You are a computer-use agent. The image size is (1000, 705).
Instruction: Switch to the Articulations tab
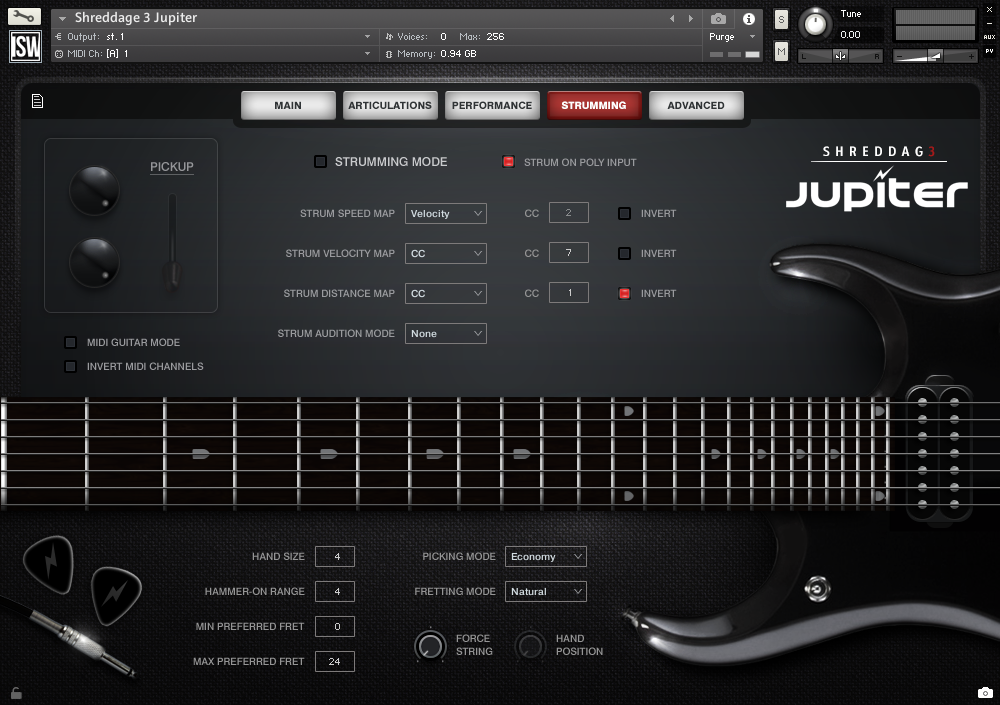pos(390,104)
